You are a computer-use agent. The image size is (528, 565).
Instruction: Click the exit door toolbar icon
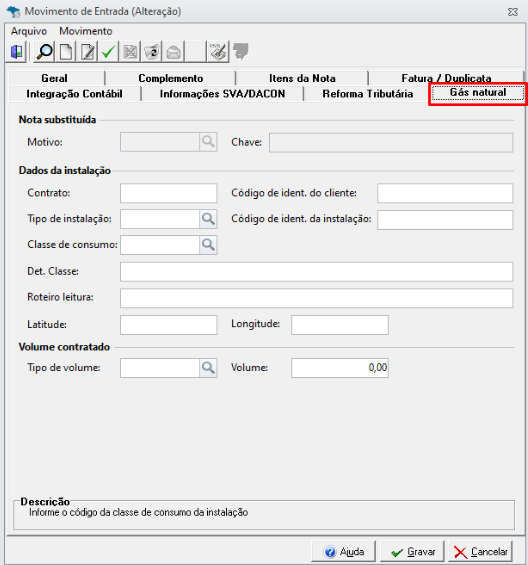pos(16,52)
